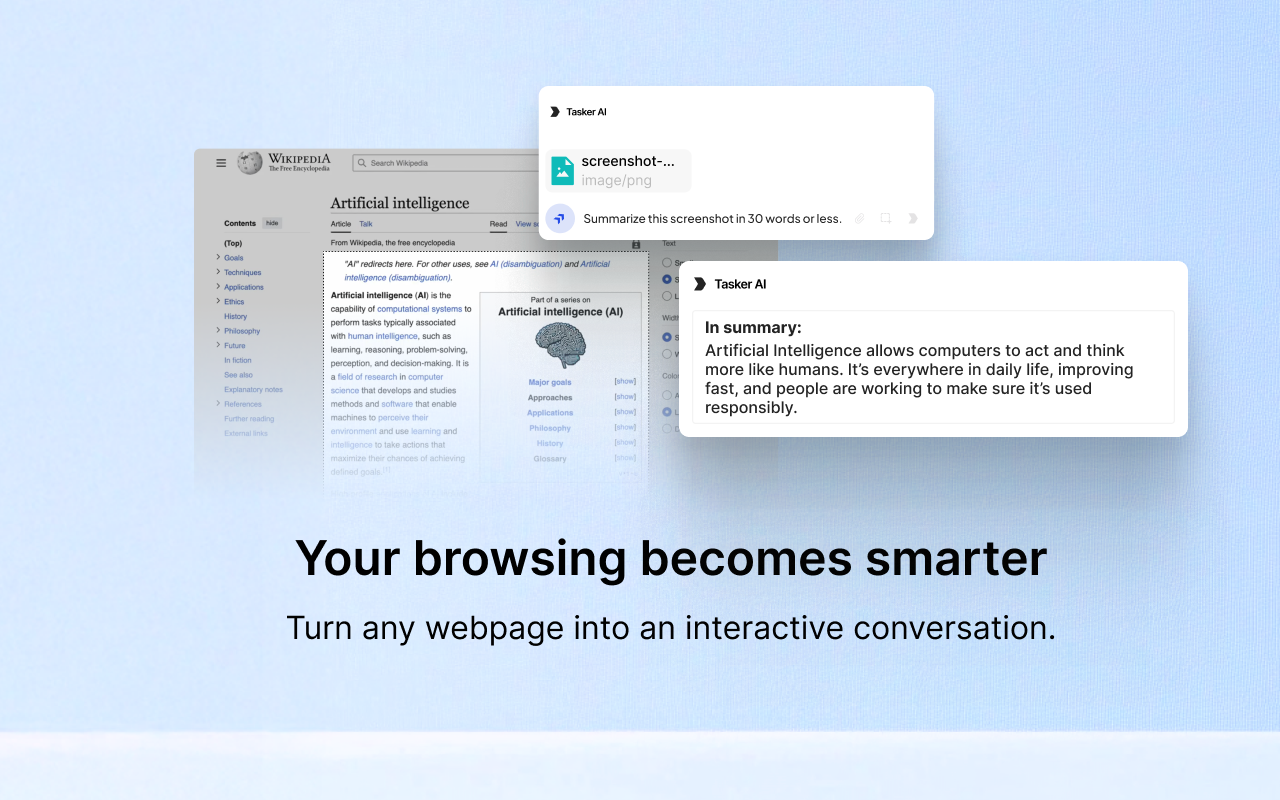The height and width of the screenshot is (800, 1280).
Task: Click the blue send-arrow prompt icon
Action: (x=559, y=219)
